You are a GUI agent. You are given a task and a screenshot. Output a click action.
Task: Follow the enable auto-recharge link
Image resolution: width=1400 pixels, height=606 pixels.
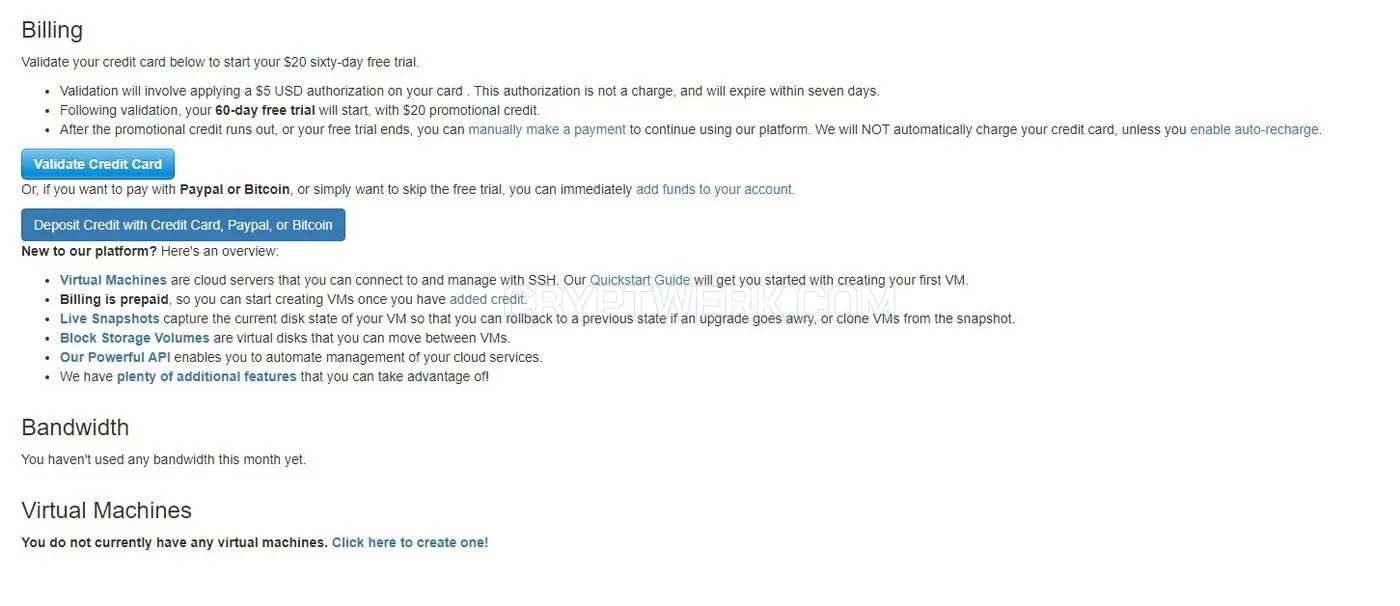point(1254,129)
